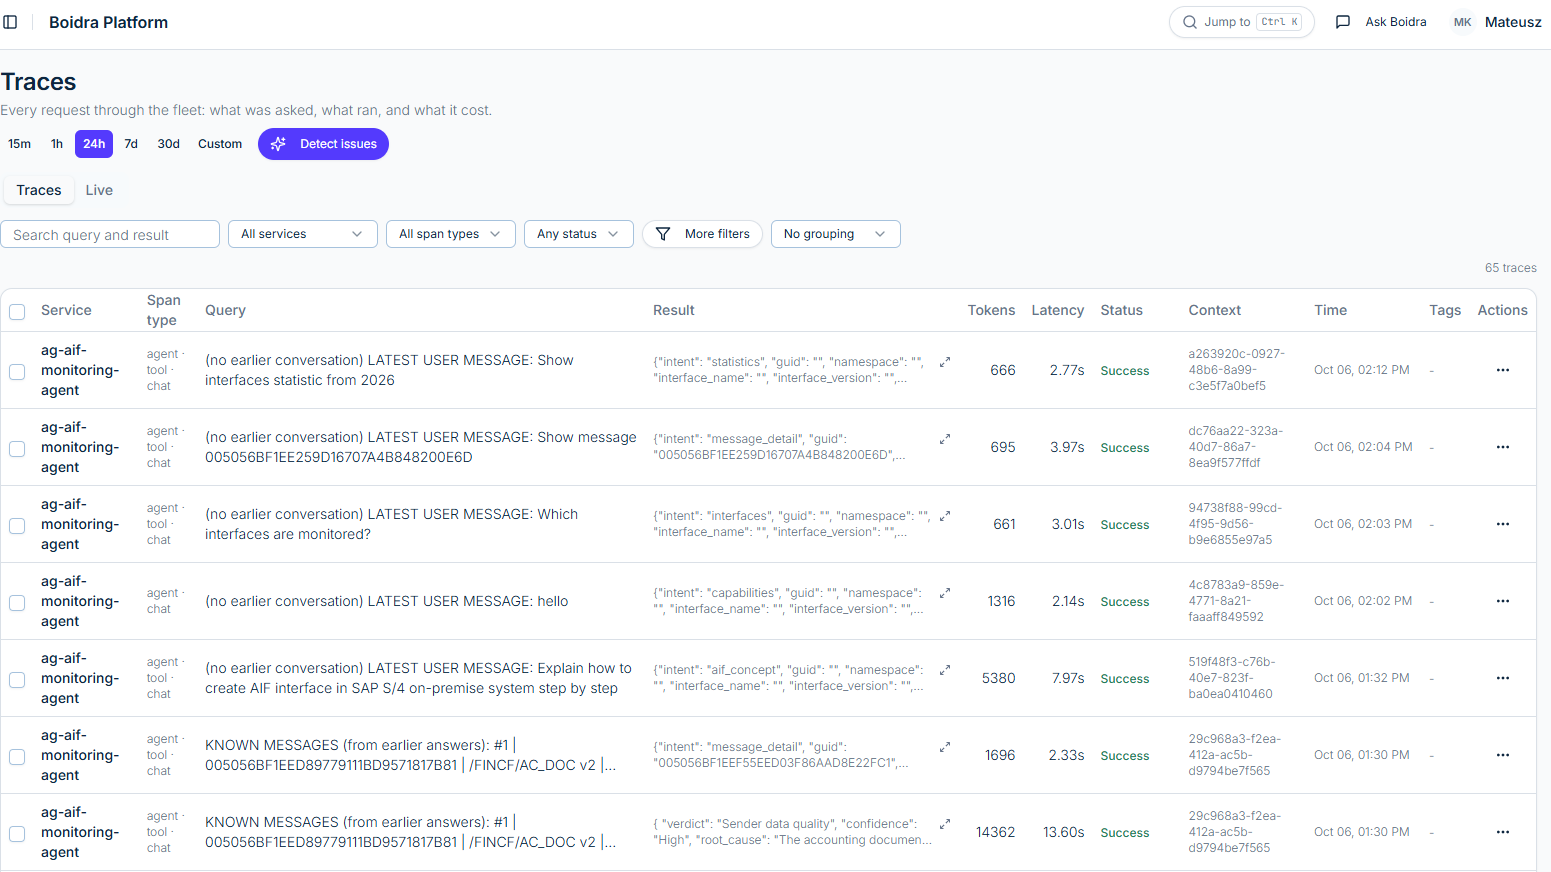Screen dimensions: 1551x872
Task: Select the 'Show interfaces statistic from 2026' trace checkbox
Action: (x=17, y=372)
